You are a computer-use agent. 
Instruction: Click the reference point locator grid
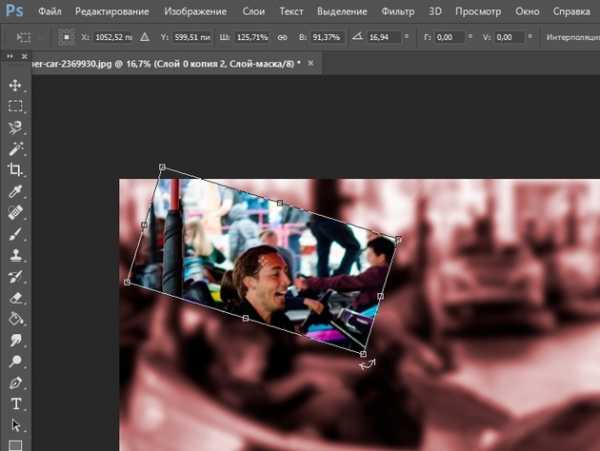[66, 37]
